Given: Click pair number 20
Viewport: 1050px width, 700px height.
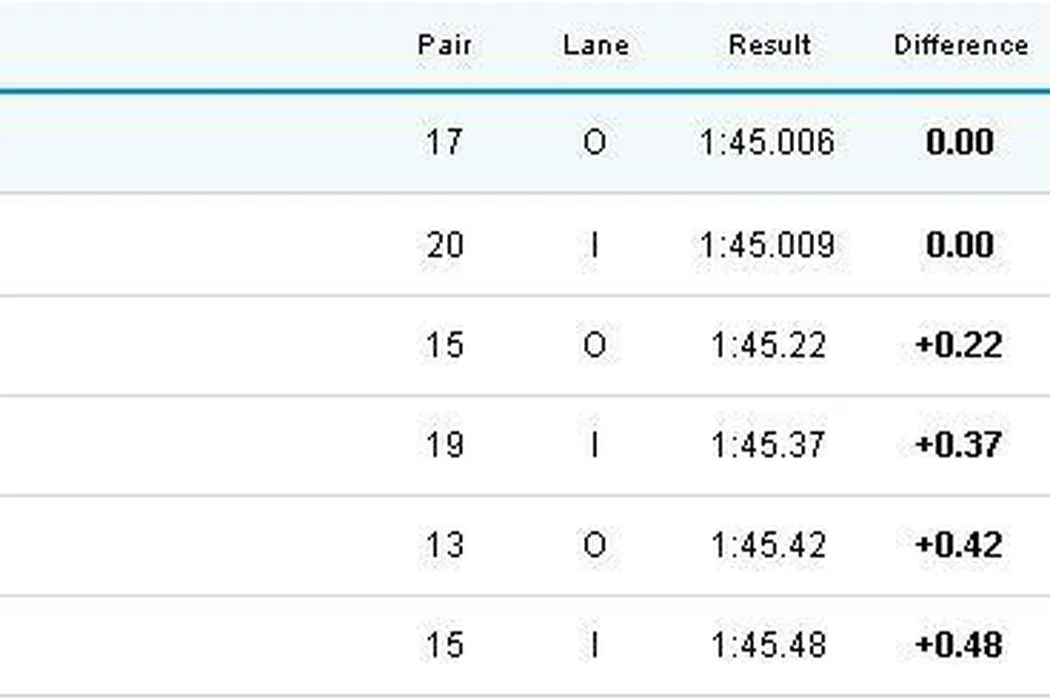Looking at the screenshot, I should coord(444,245).
